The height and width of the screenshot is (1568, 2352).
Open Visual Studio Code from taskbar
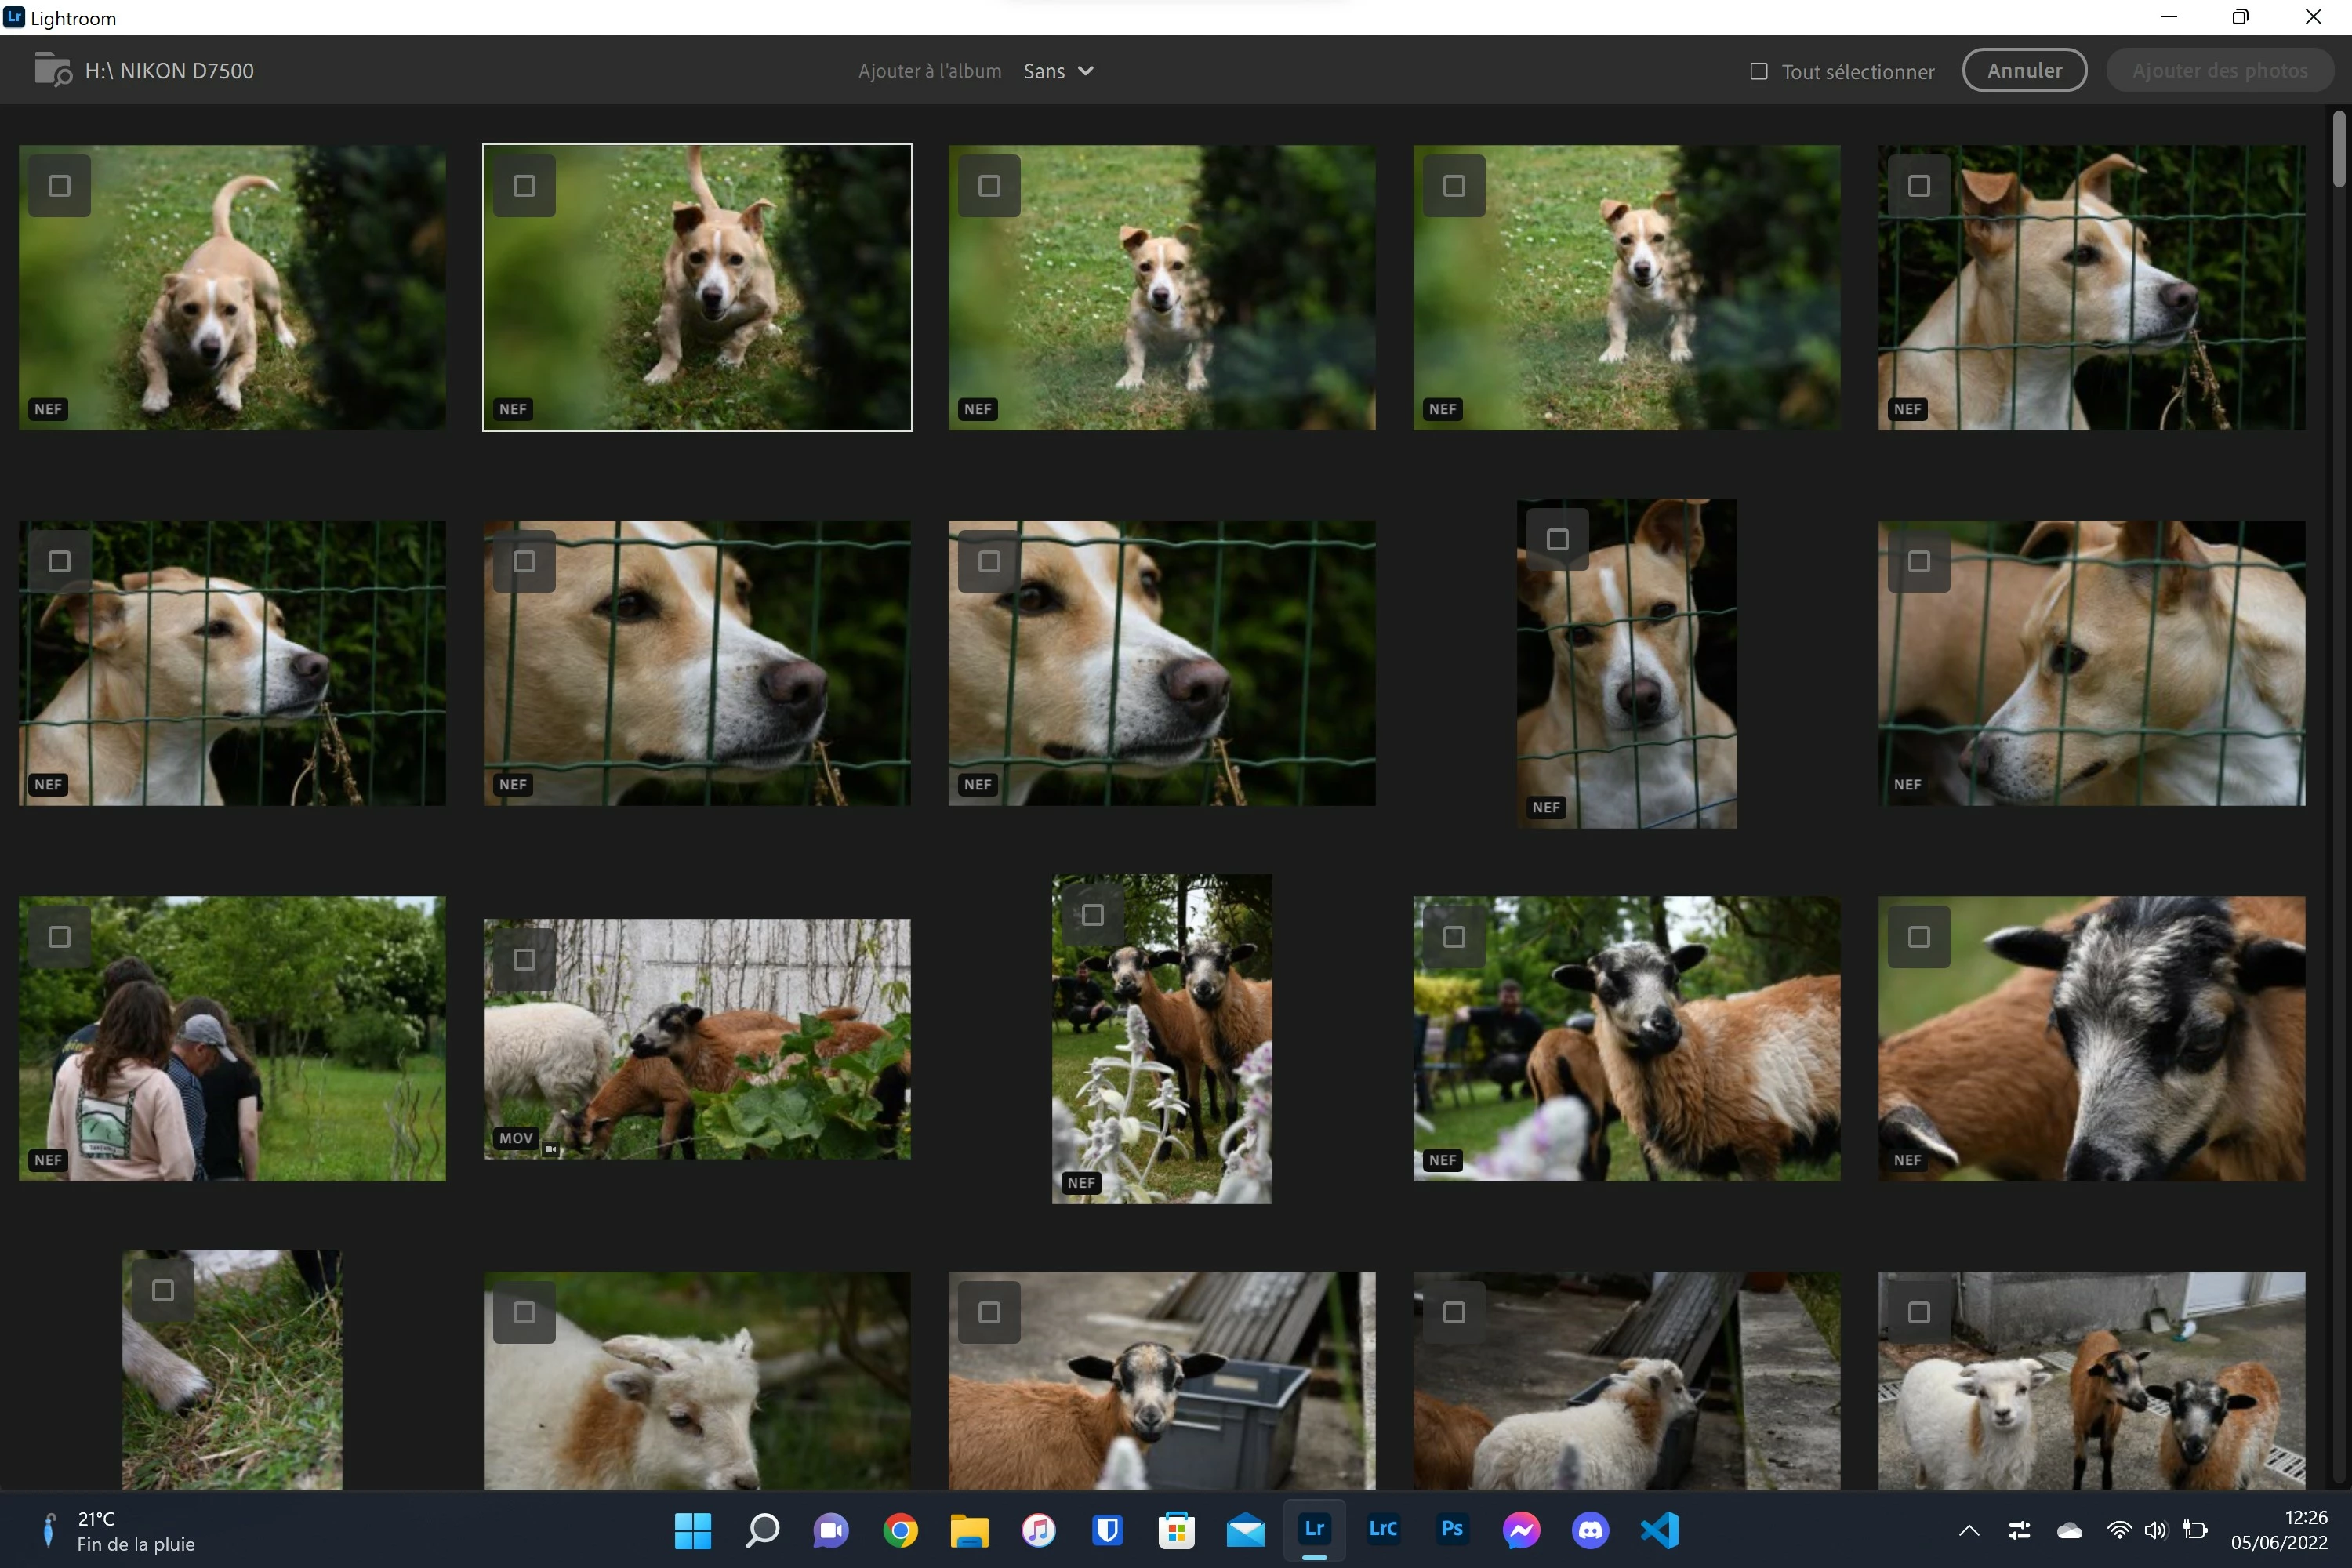click(1660, 1530)
